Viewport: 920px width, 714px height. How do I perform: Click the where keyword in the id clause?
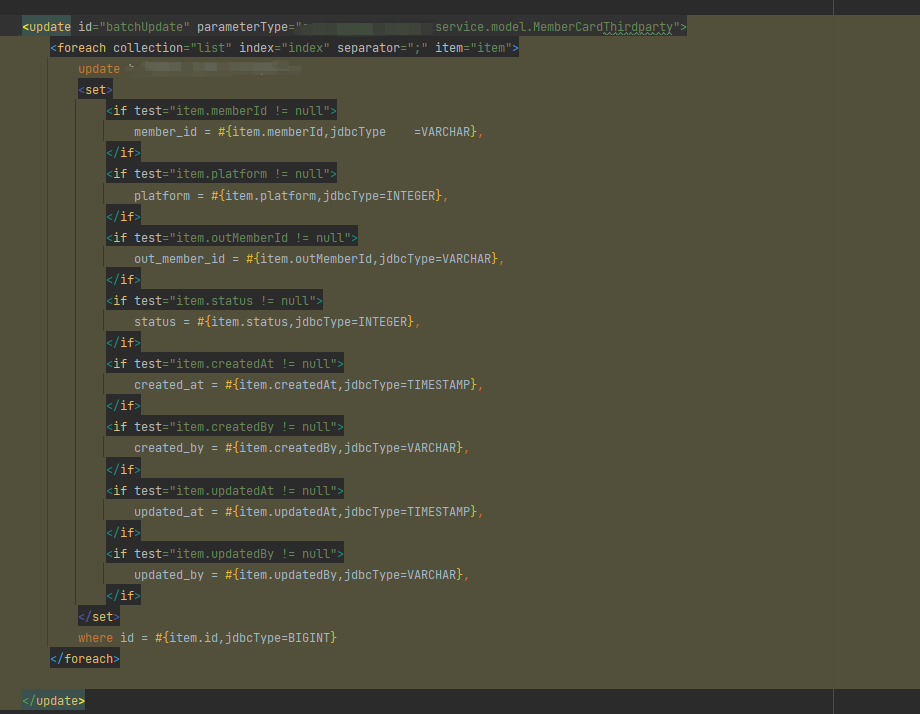pos(95,637)
